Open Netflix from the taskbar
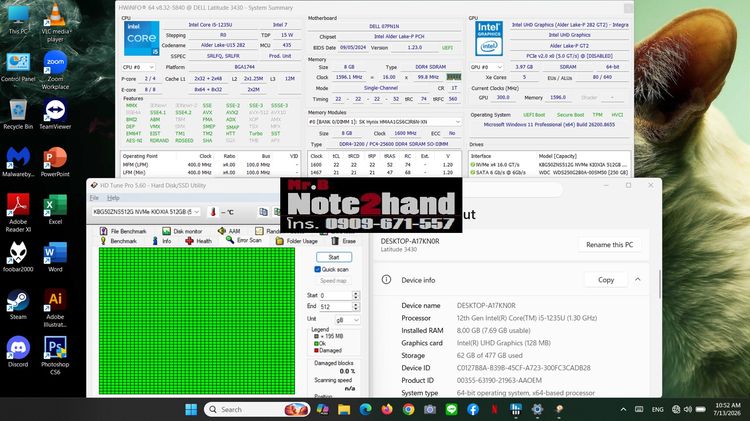Image resolution: width=750 pixels, height=421 pixels. 494,410
